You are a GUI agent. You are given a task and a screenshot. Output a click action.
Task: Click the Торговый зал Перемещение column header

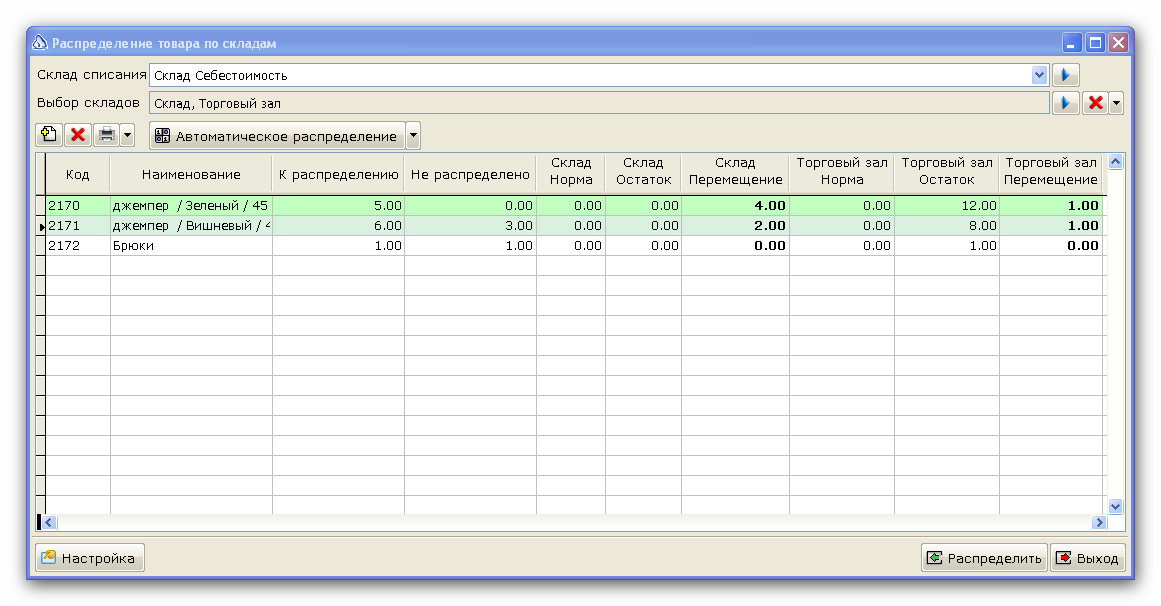(1051, 171)
